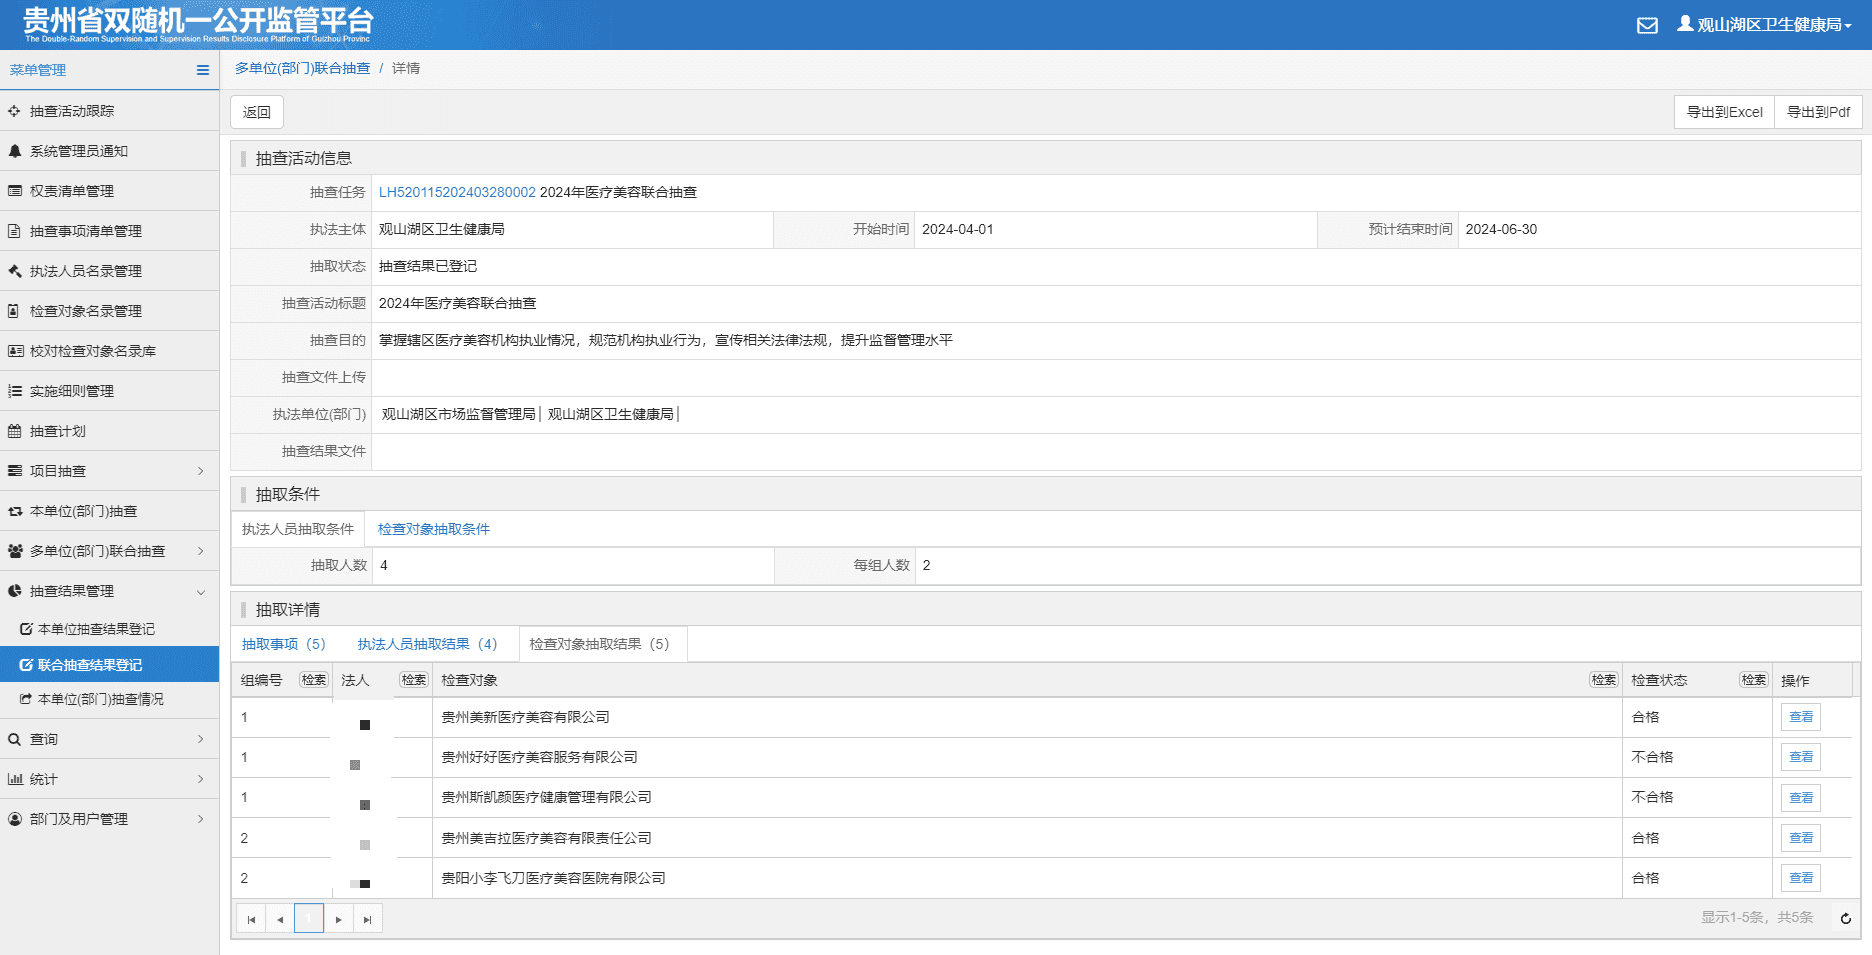The image size is (1872, 955).
Task: Click the 返回 button
Action: click(x=257, y=112)
